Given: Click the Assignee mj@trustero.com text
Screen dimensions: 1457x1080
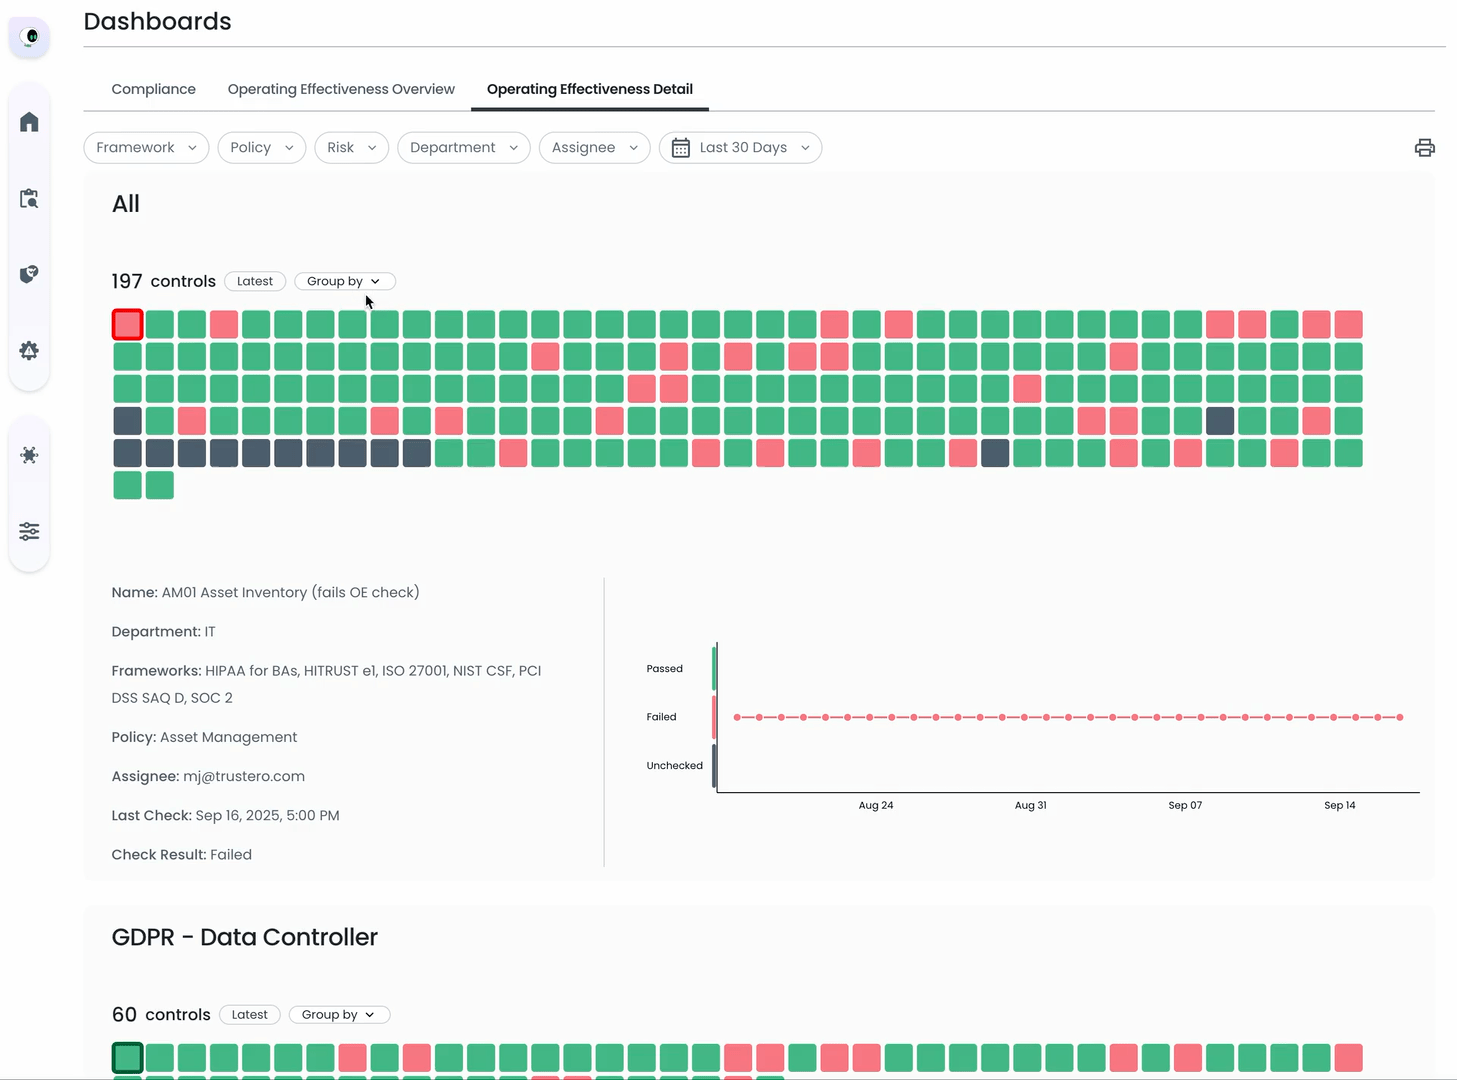Looking at the screenshot, I should 208,776.
